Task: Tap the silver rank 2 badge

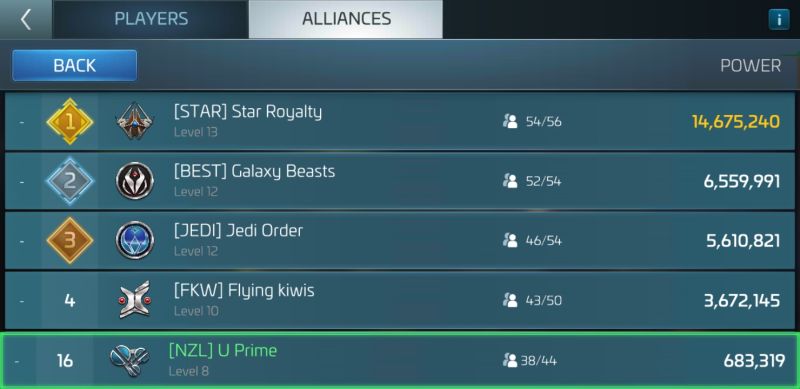Action: point(70,181)
